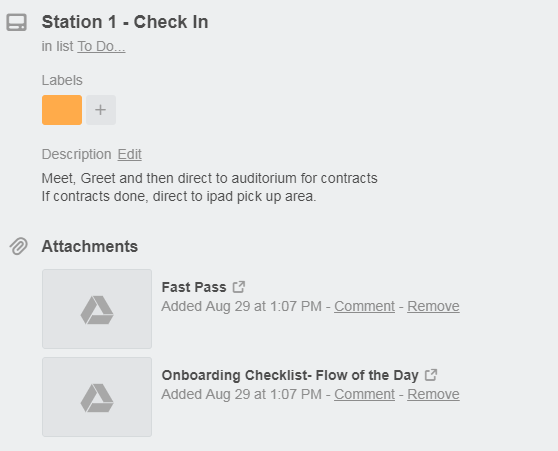The height and width of the screenshot is (451, 558).
Task: Open the To Do... list link
Action: click(x=101, y=46)
